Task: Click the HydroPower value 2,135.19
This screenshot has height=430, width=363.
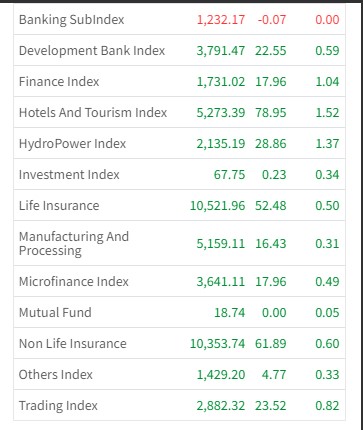Action: [221, 144]
